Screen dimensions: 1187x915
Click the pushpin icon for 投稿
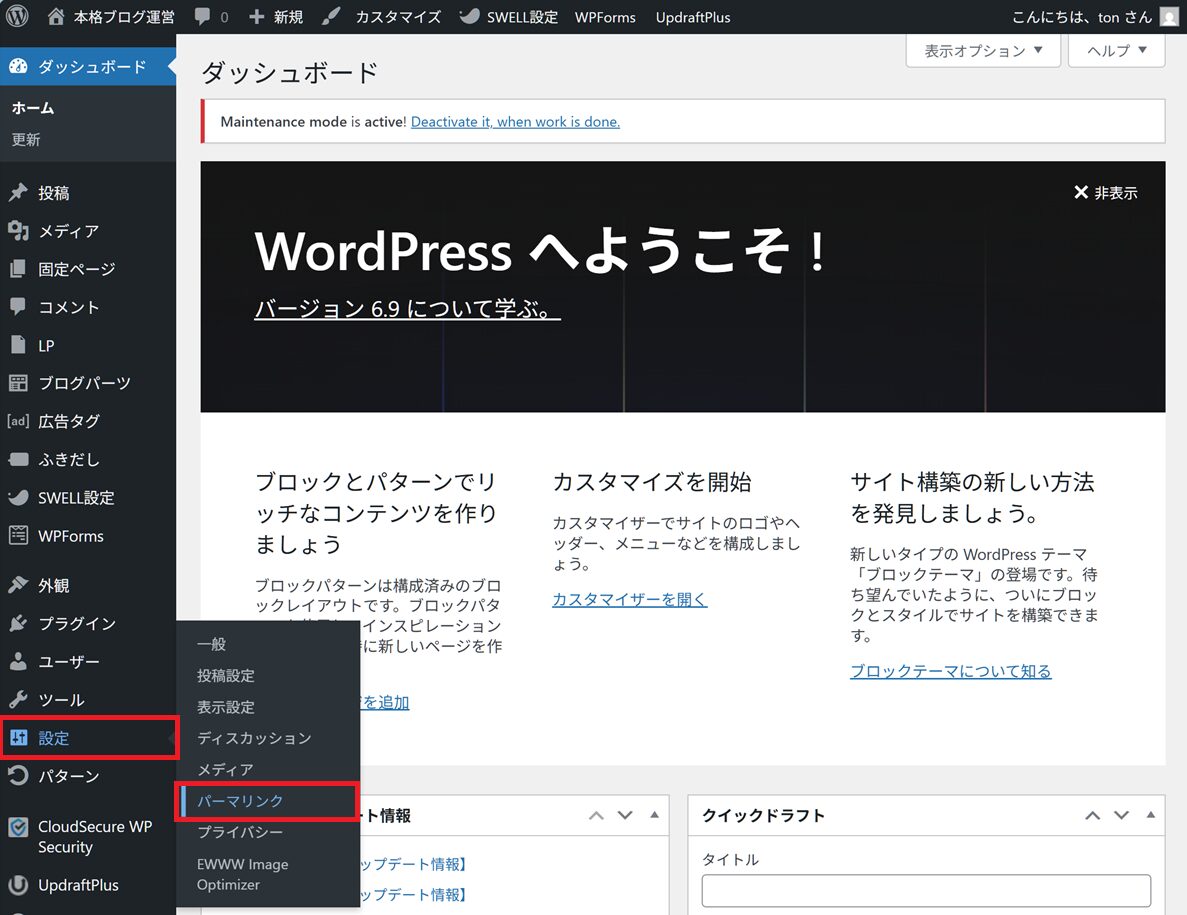[x=18, y=193]
